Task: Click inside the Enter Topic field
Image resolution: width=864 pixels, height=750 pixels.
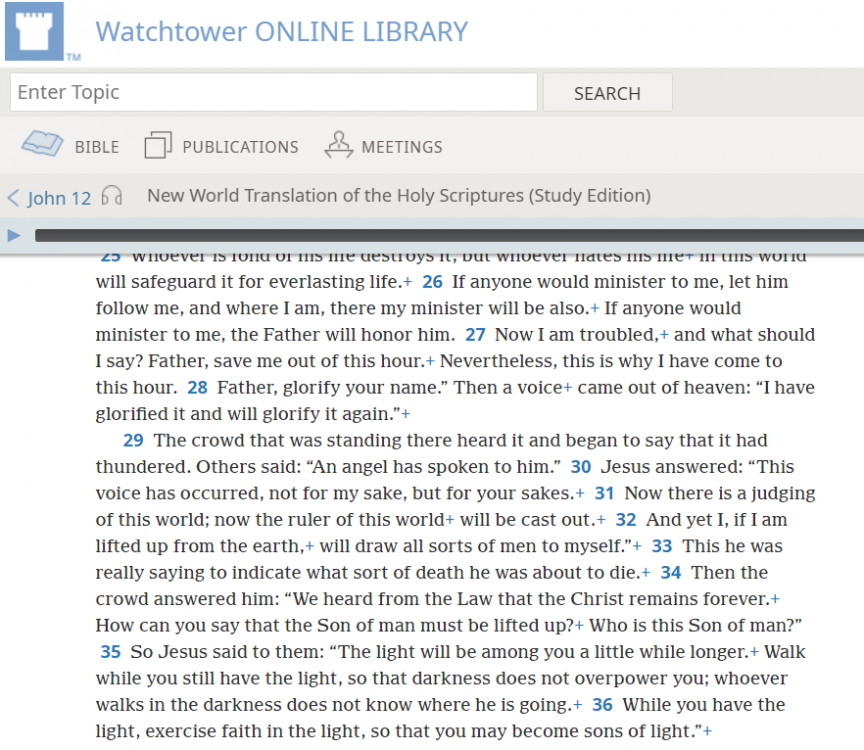Action: tap(270, 91)
